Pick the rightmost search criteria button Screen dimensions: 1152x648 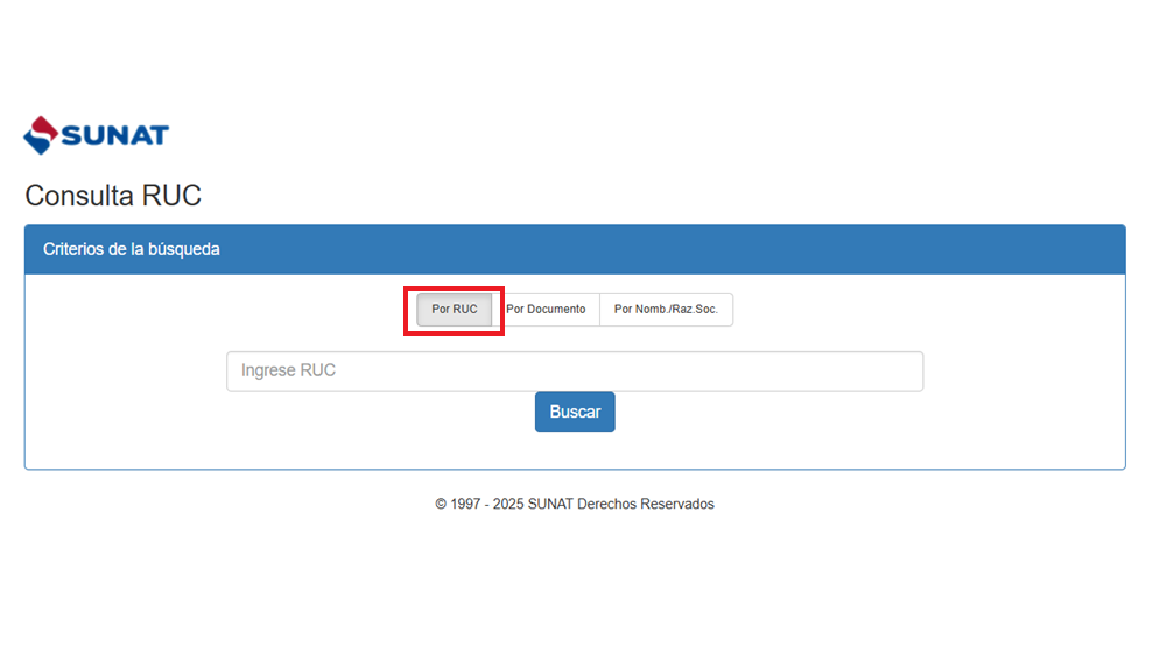point(666,310)
